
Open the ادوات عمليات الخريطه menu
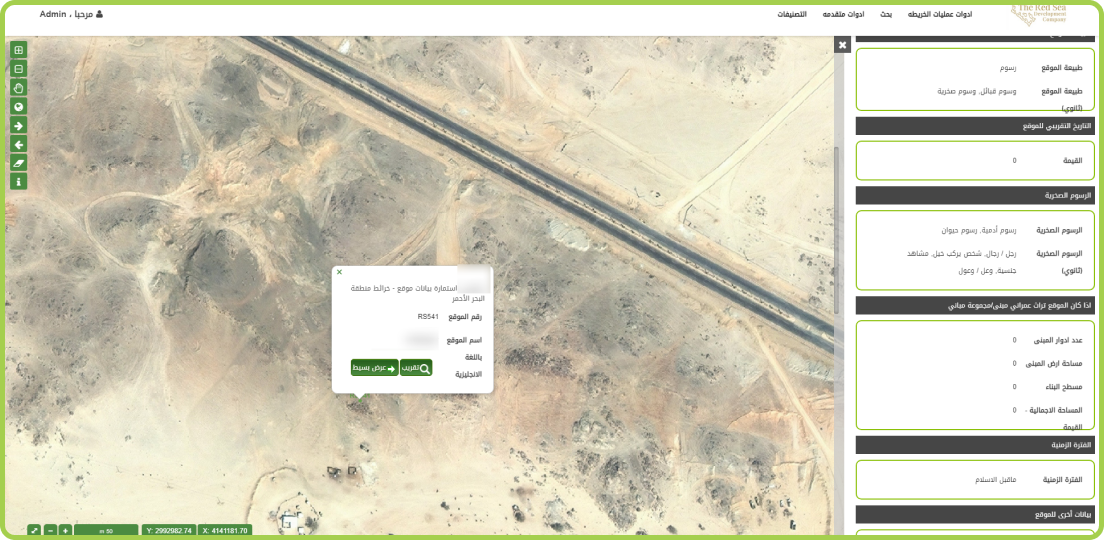(939, 15)
